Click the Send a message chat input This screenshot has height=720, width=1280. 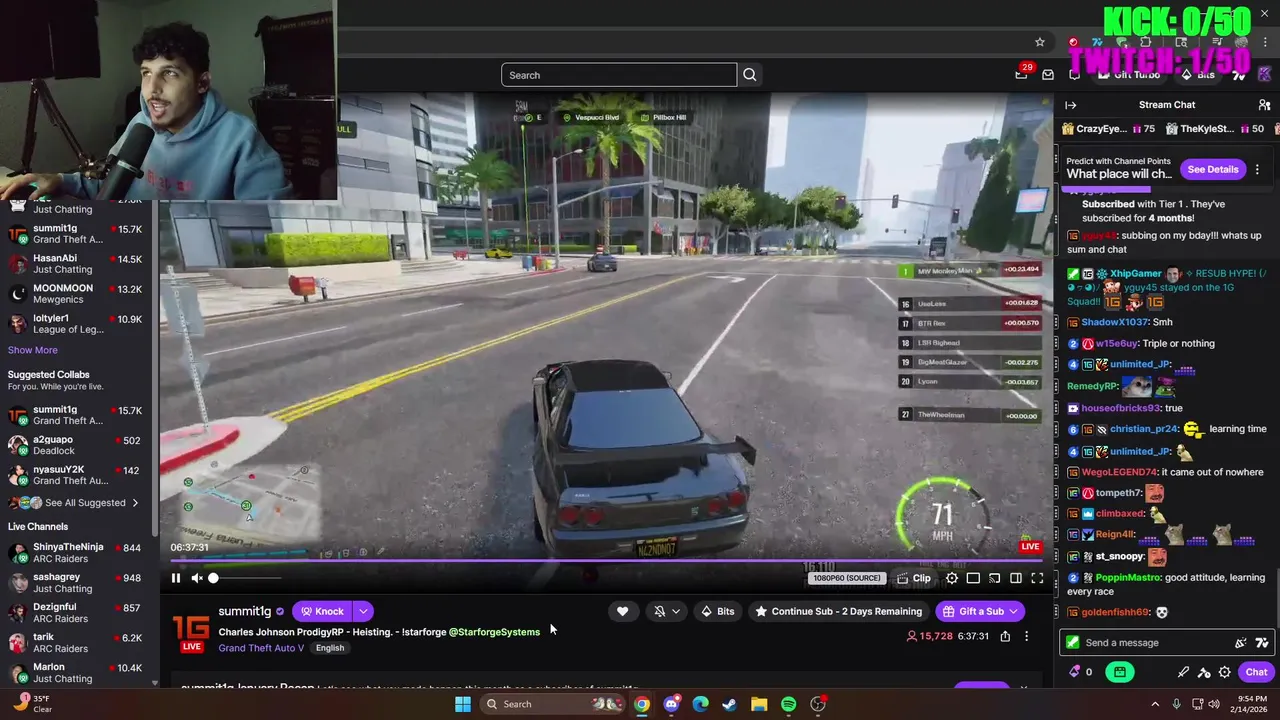point(1150,643)
